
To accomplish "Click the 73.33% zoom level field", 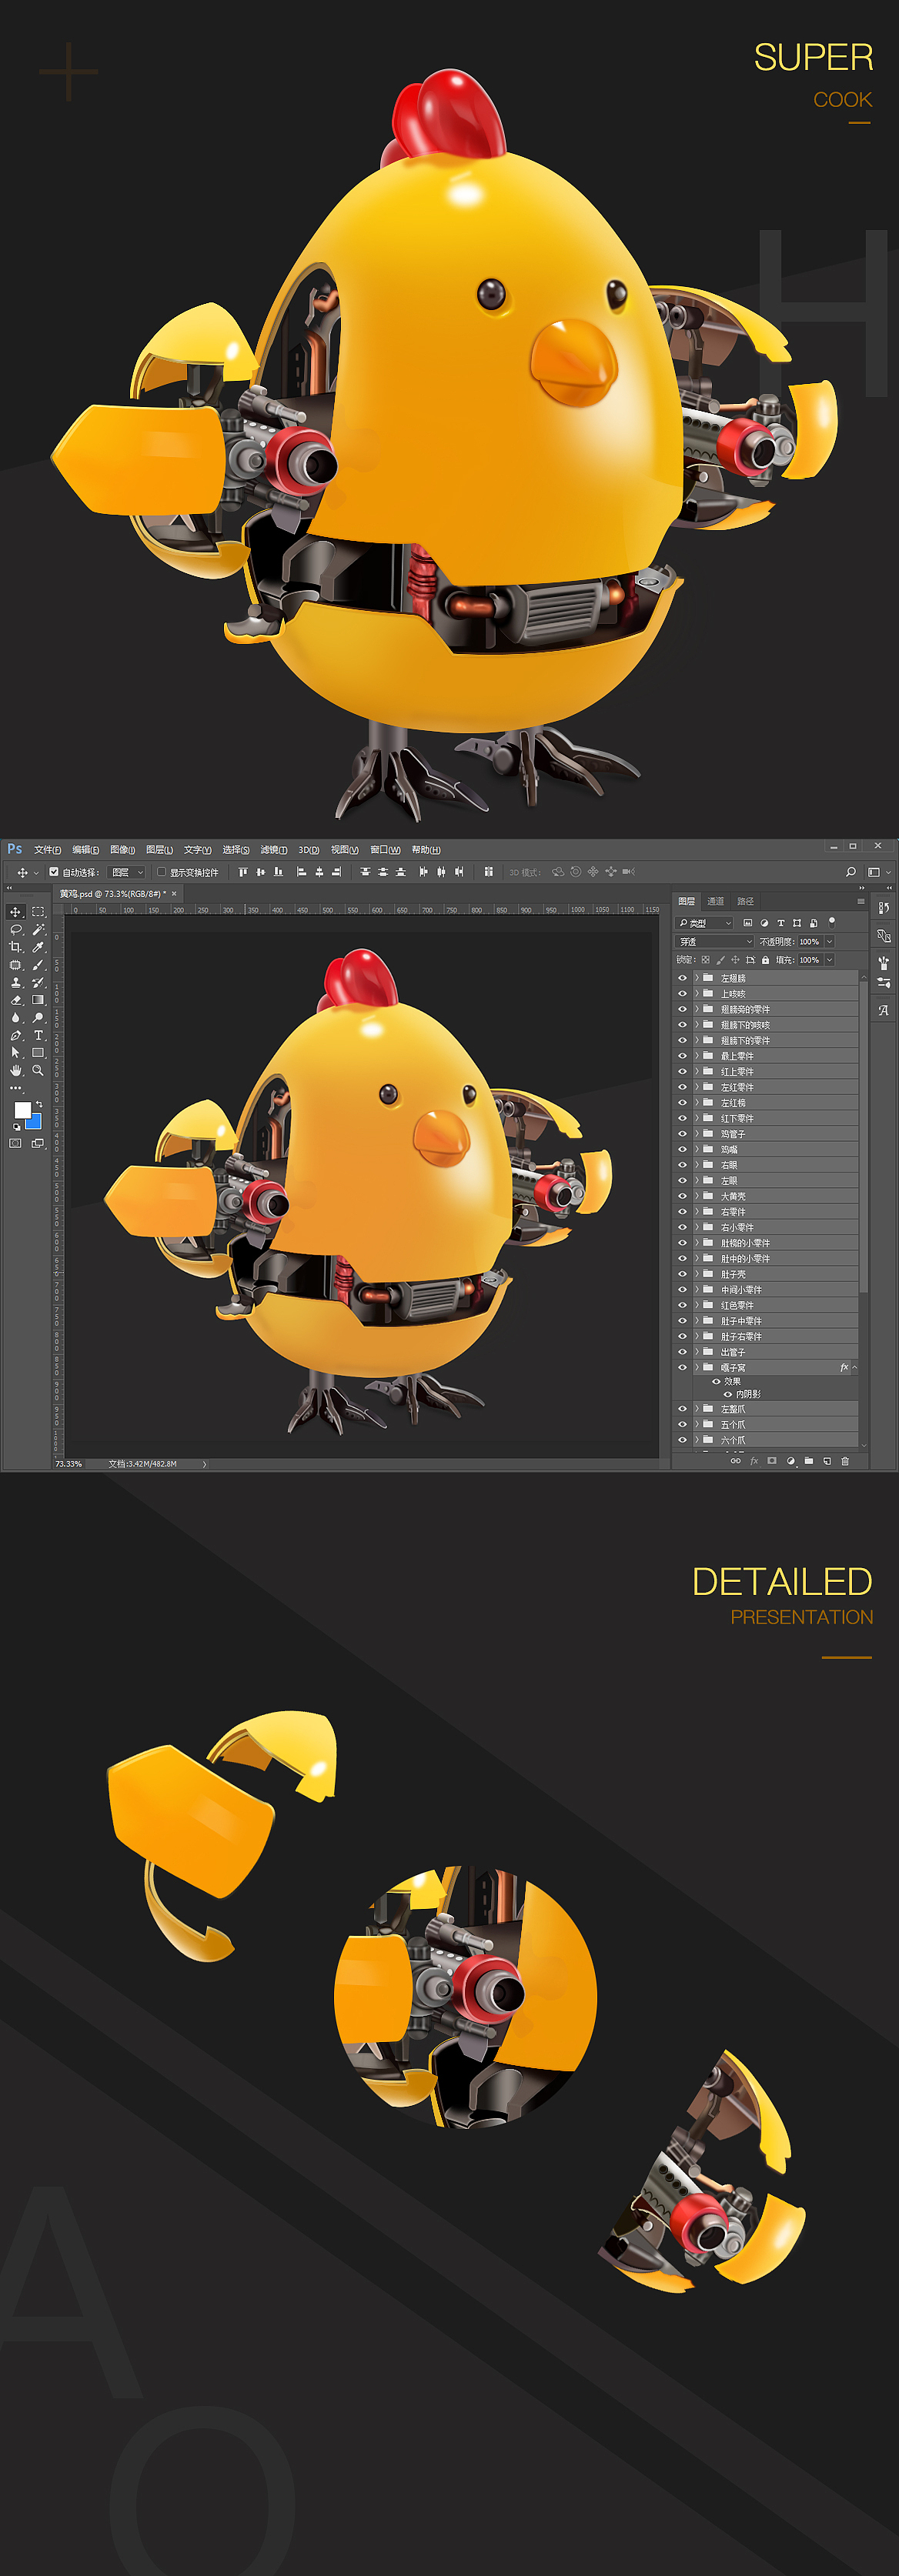I will [69, 1464].
